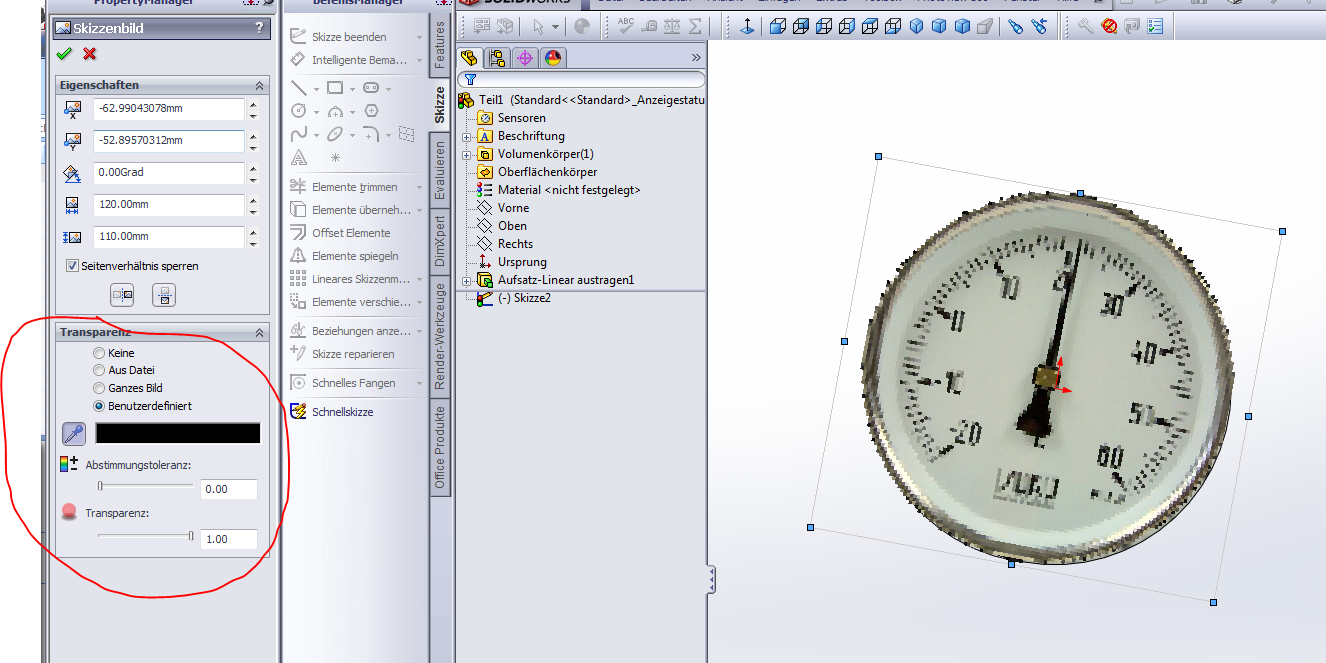Click the green checkmark to confirm Skizzenbild
Image resolution: width=1326 pixels, height=663 pixels.
[x=65, y=54]
